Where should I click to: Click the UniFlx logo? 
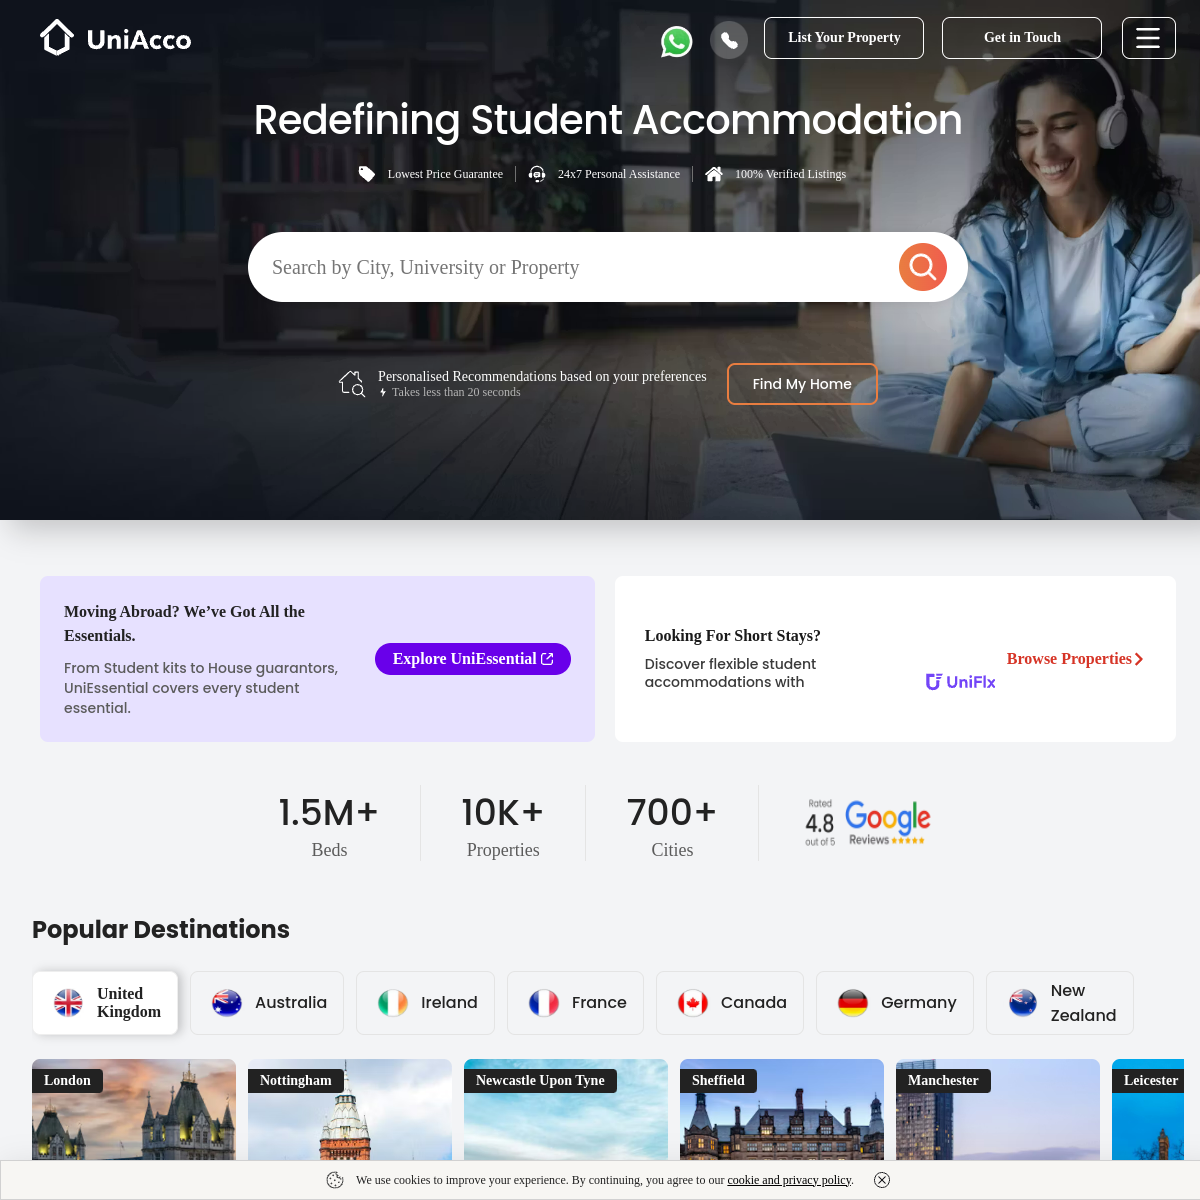(961, 682)
